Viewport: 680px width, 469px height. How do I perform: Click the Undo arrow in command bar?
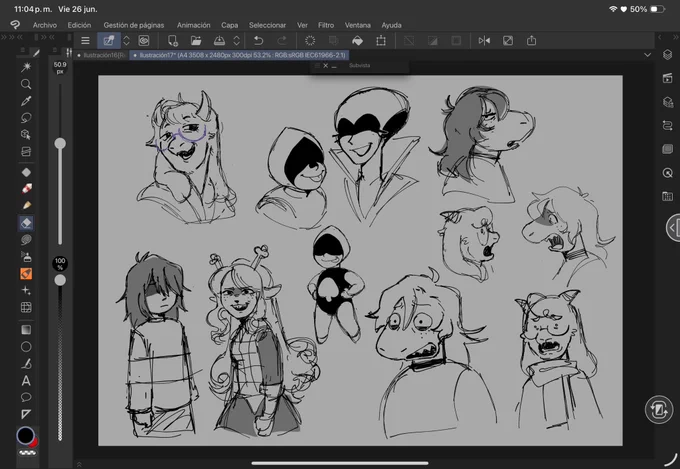pyautogui.click(x=258, y=41)
